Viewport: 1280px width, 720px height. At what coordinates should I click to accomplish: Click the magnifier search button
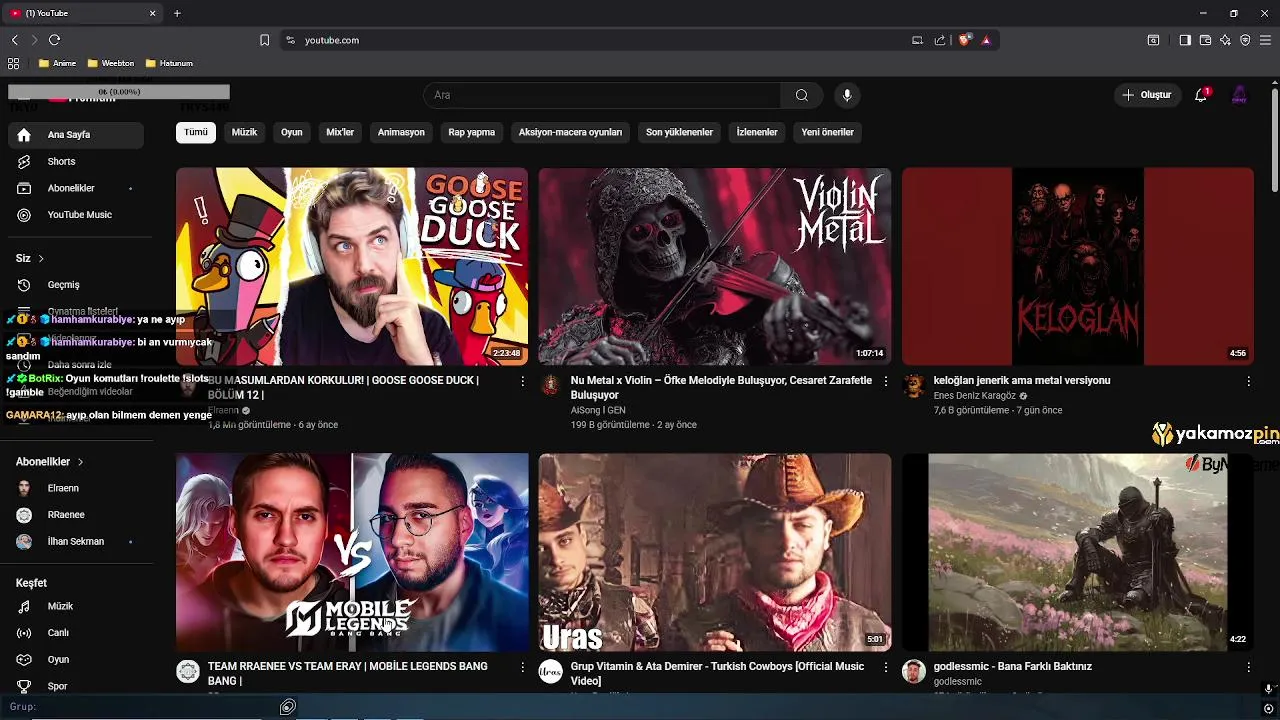coord(802,95)
